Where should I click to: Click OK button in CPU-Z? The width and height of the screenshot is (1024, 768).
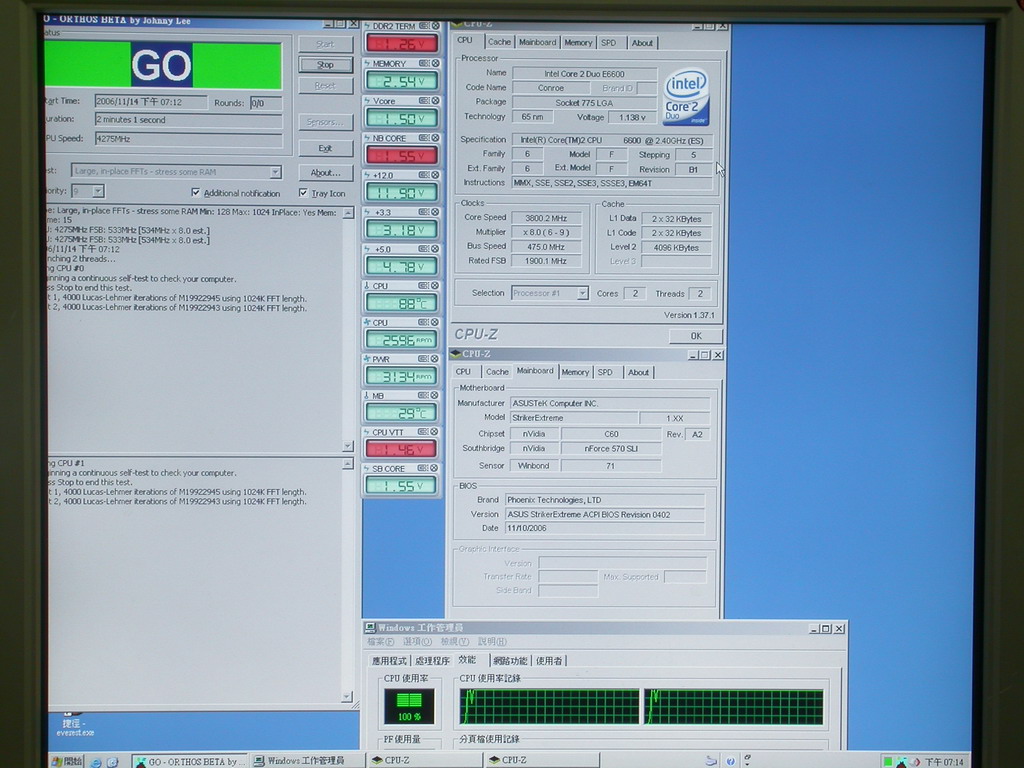point(696,336)
